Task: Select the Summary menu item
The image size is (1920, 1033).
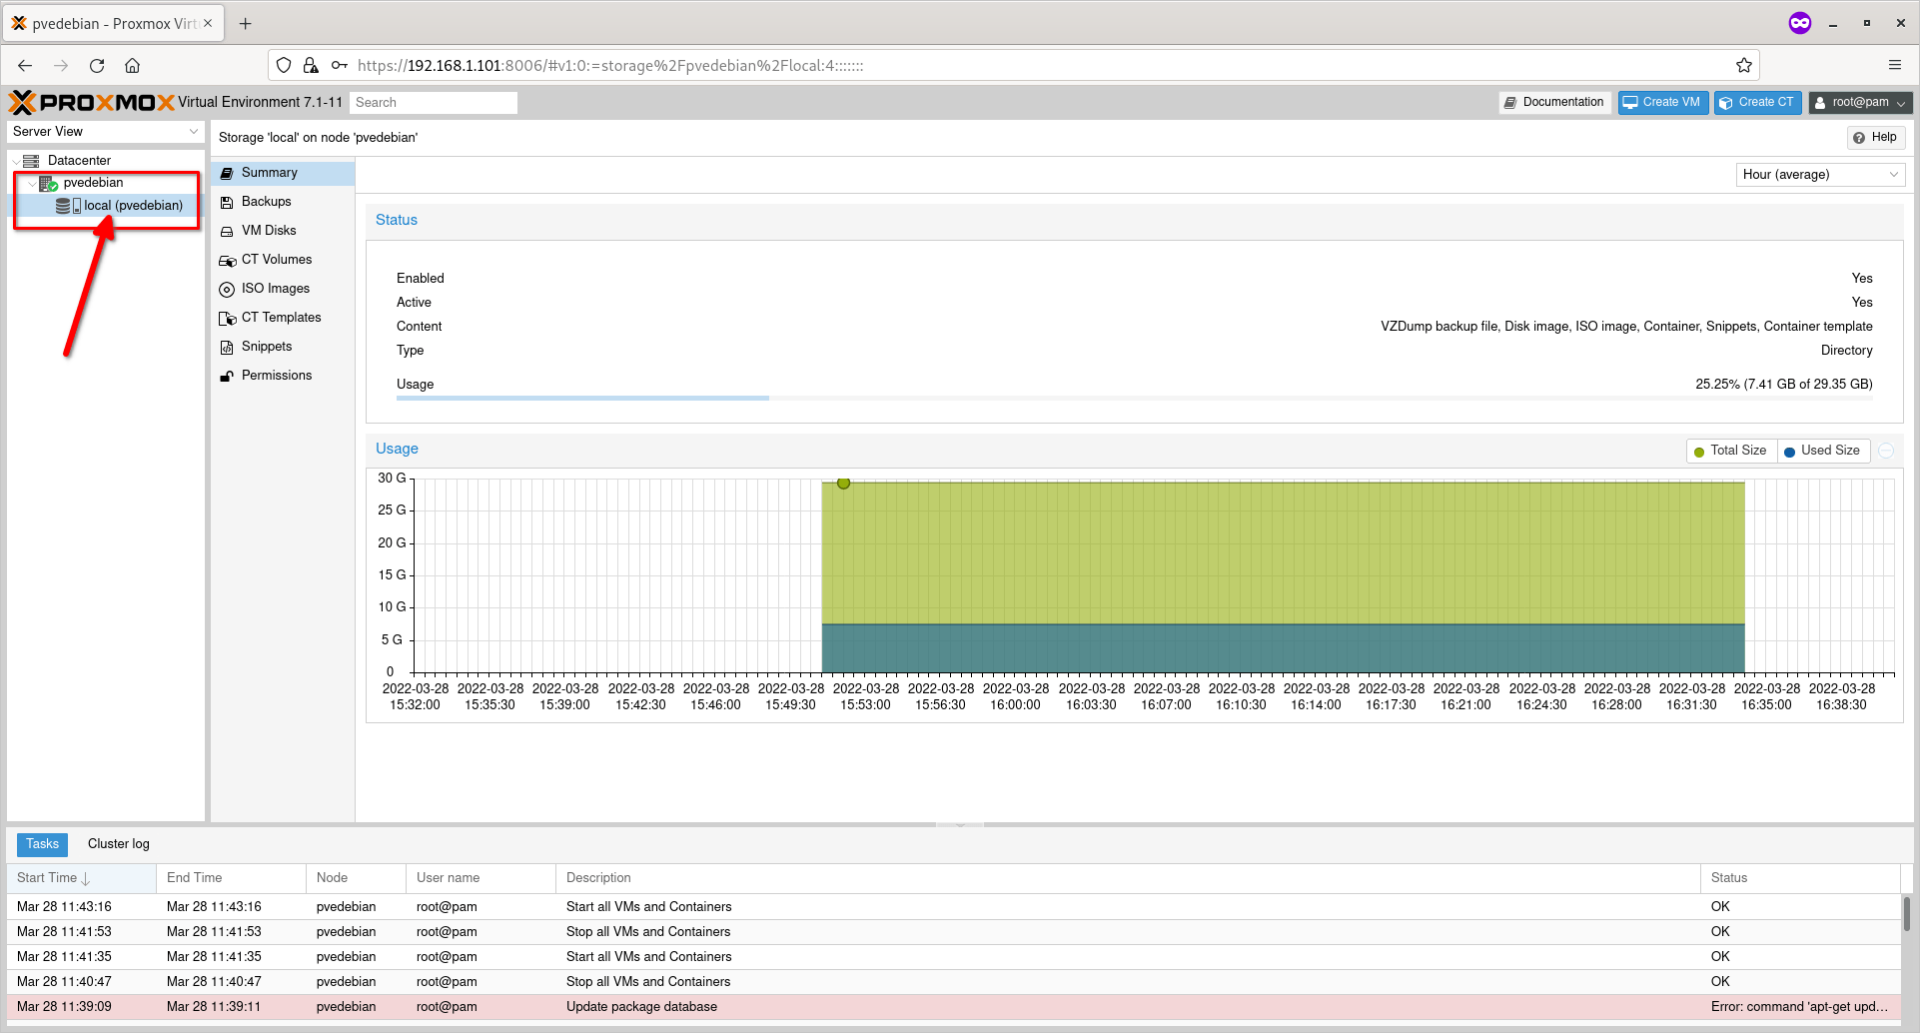Action: pos(269,173)
